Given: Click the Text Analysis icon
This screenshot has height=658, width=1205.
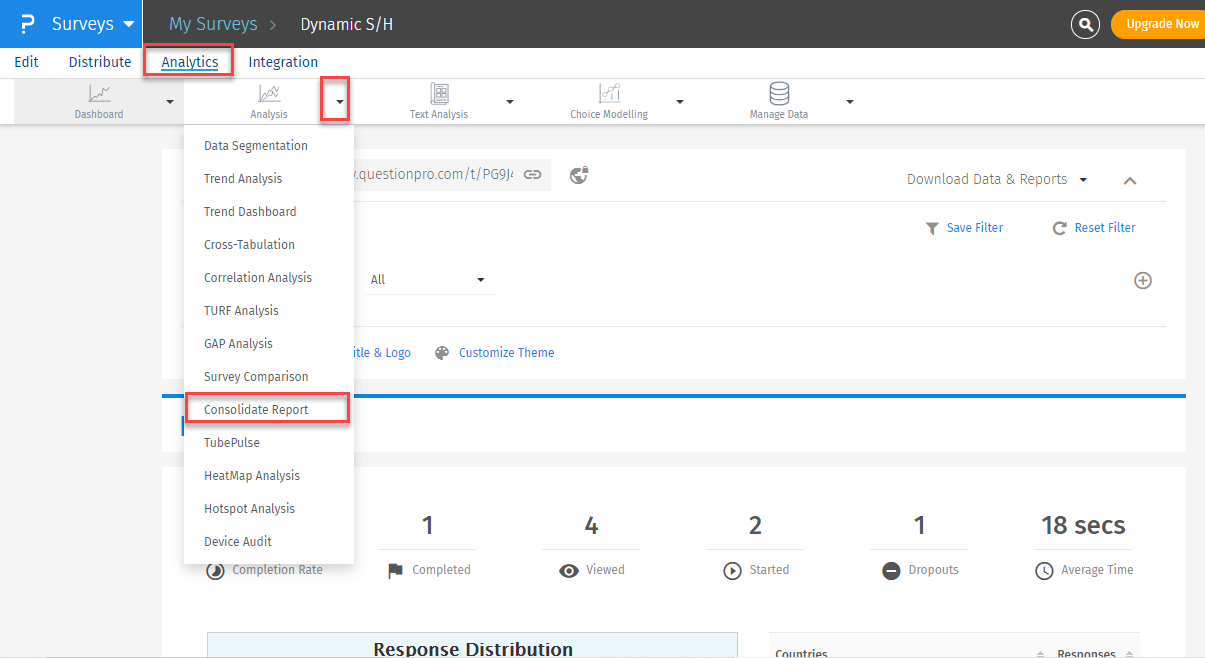Looking at the screenshot, I should [439, 94].
